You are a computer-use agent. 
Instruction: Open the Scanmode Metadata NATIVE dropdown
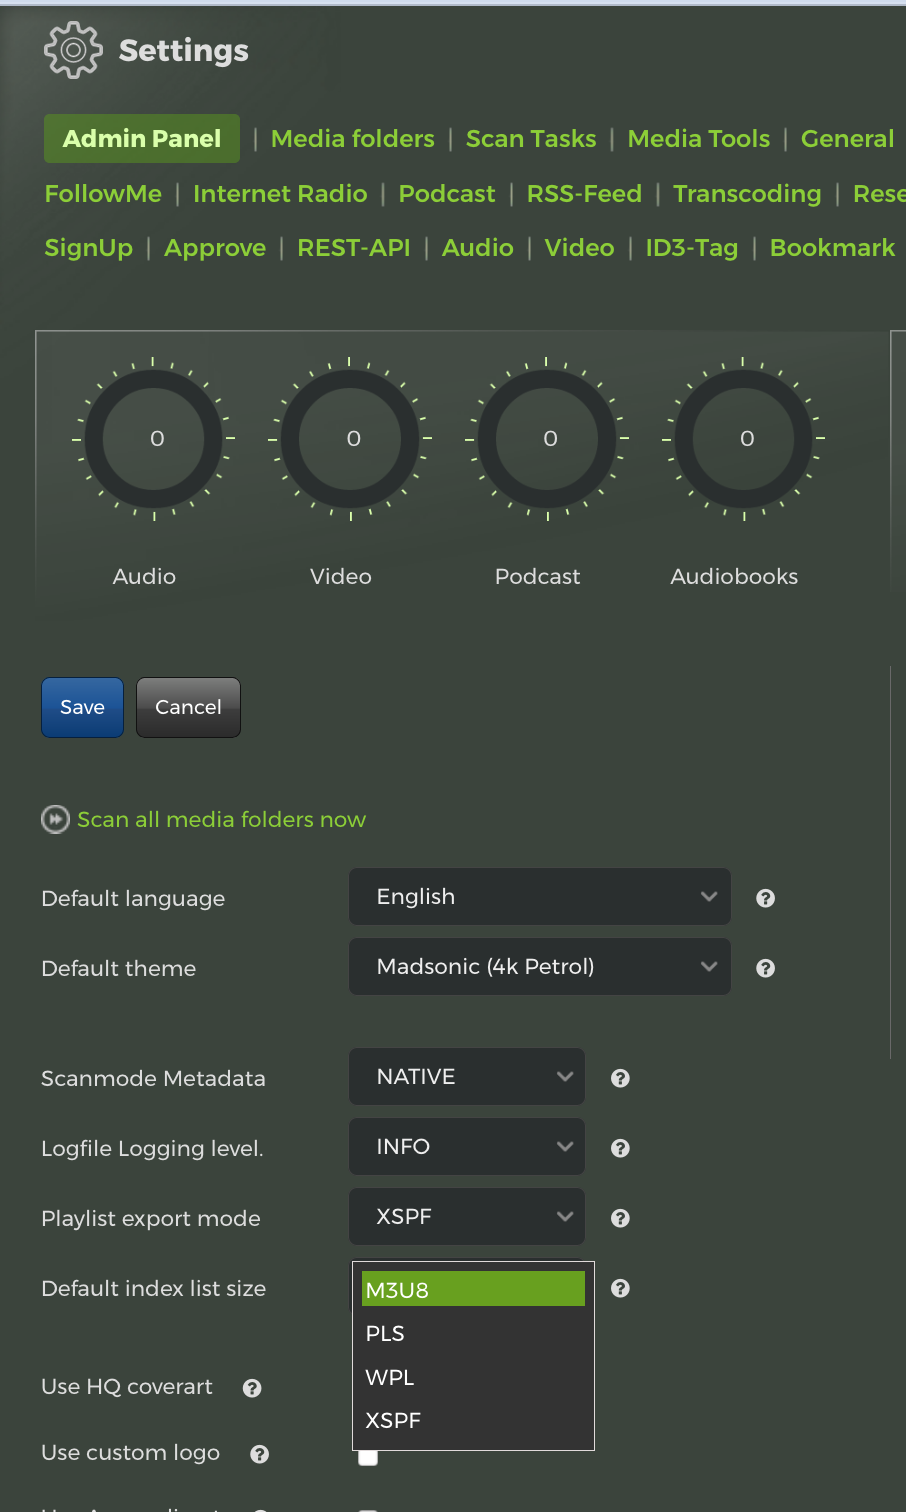point(466,1077)
